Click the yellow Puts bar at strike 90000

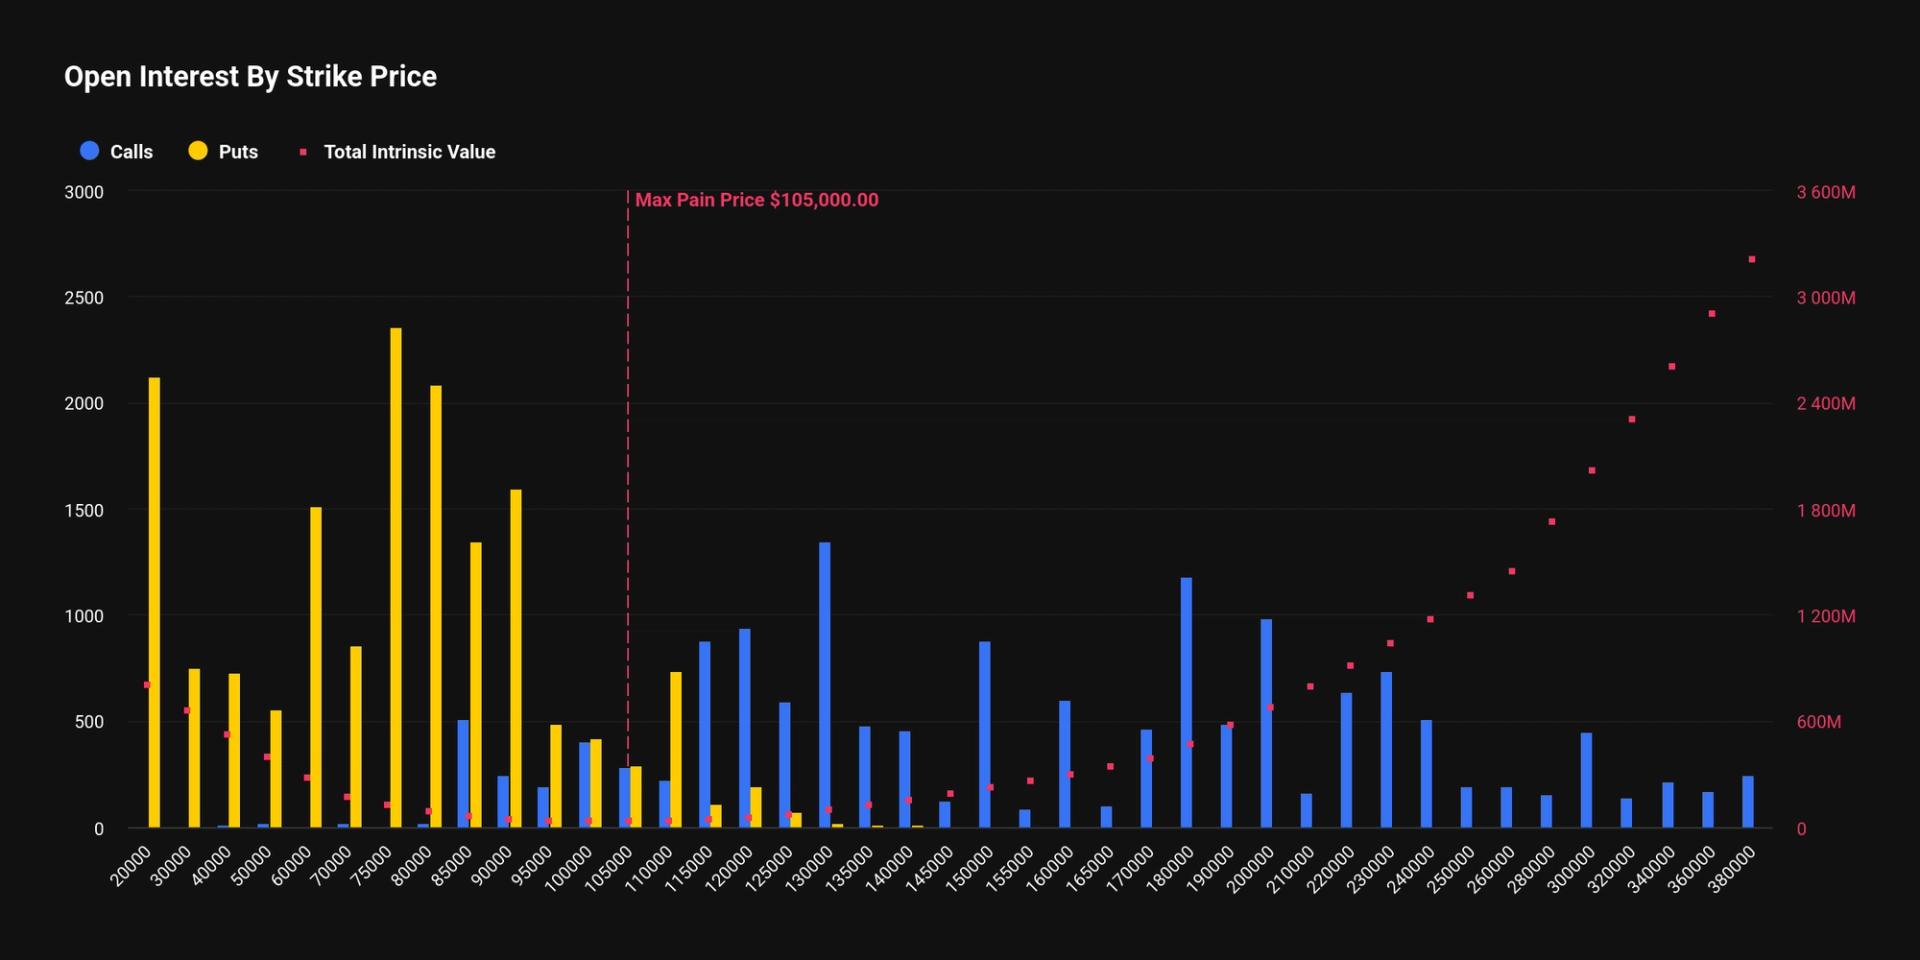(x=516, y=658)
